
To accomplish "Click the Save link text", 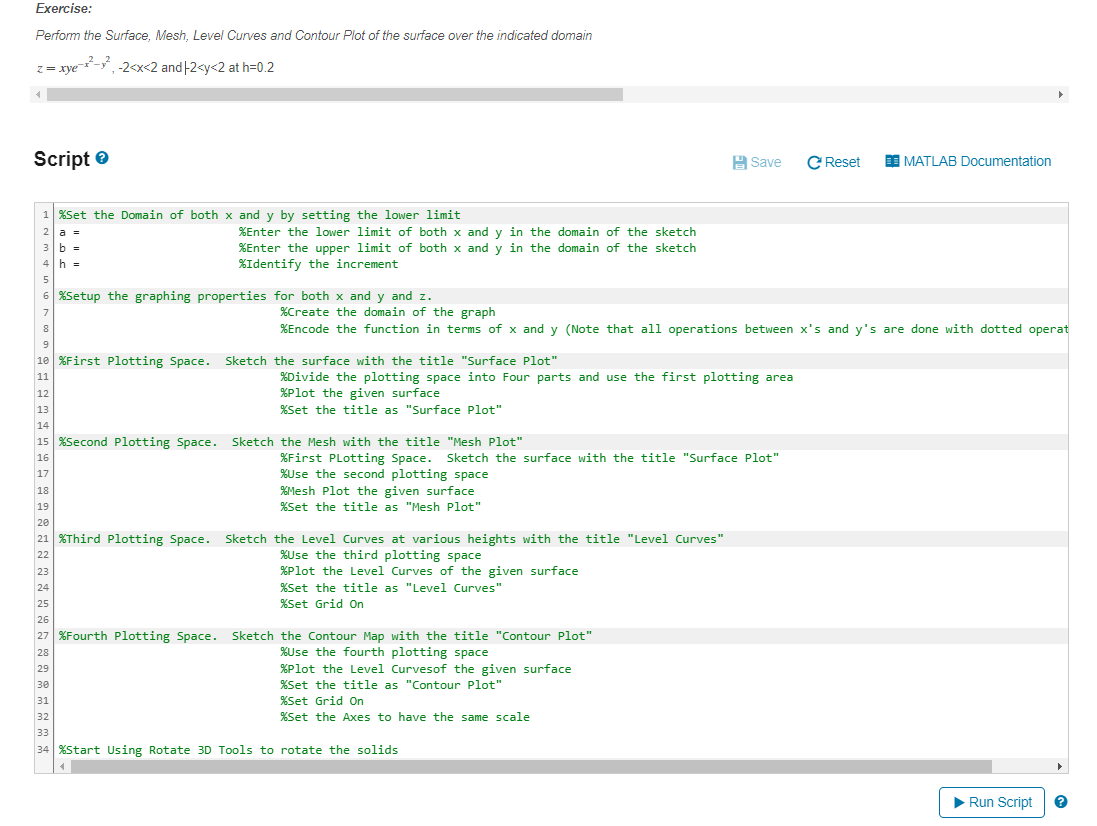I will click(765, 162).
